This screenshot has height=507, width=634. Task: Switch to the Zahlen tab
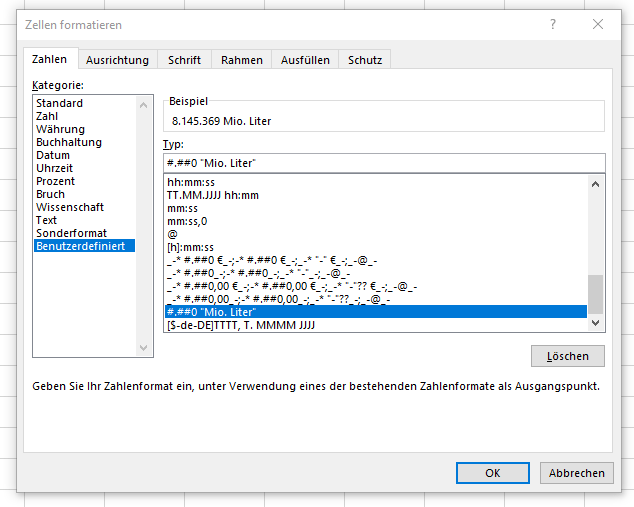49,59
